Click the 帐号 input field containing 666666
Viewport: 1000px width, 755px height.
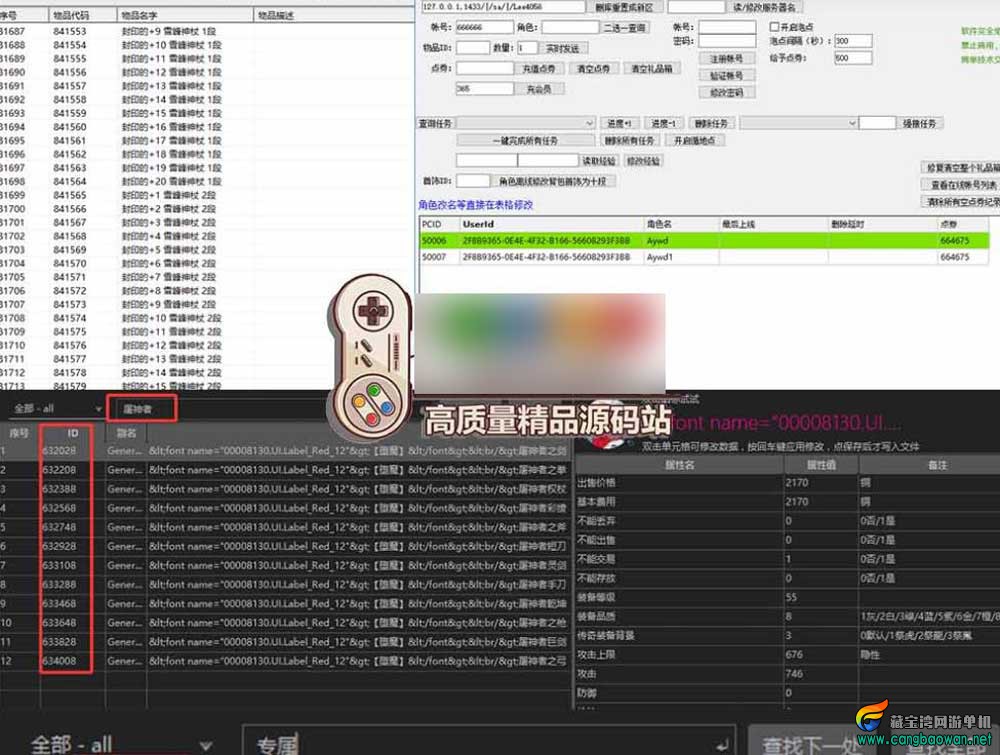point(485,27)
